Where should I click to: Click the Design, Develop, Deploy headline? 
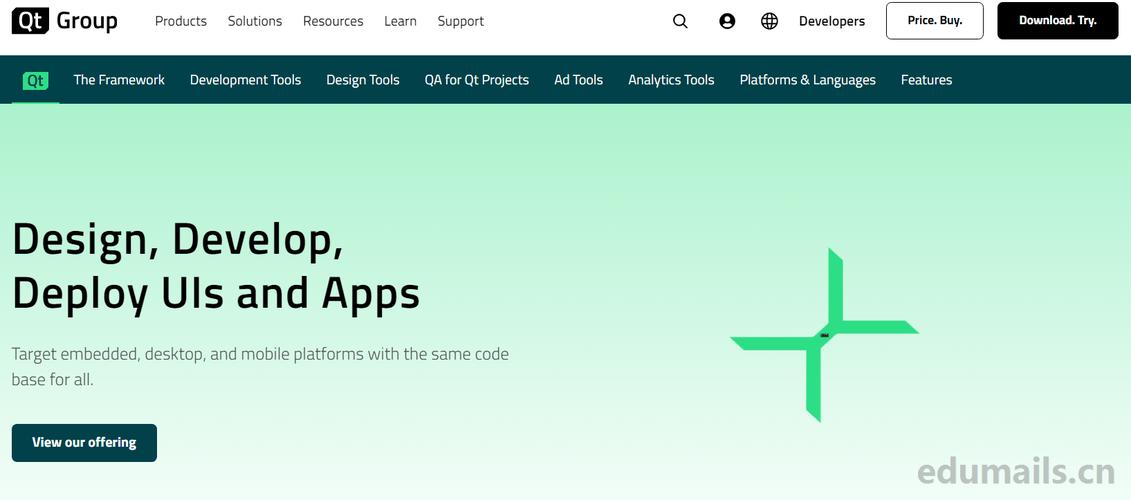point(216,267)
